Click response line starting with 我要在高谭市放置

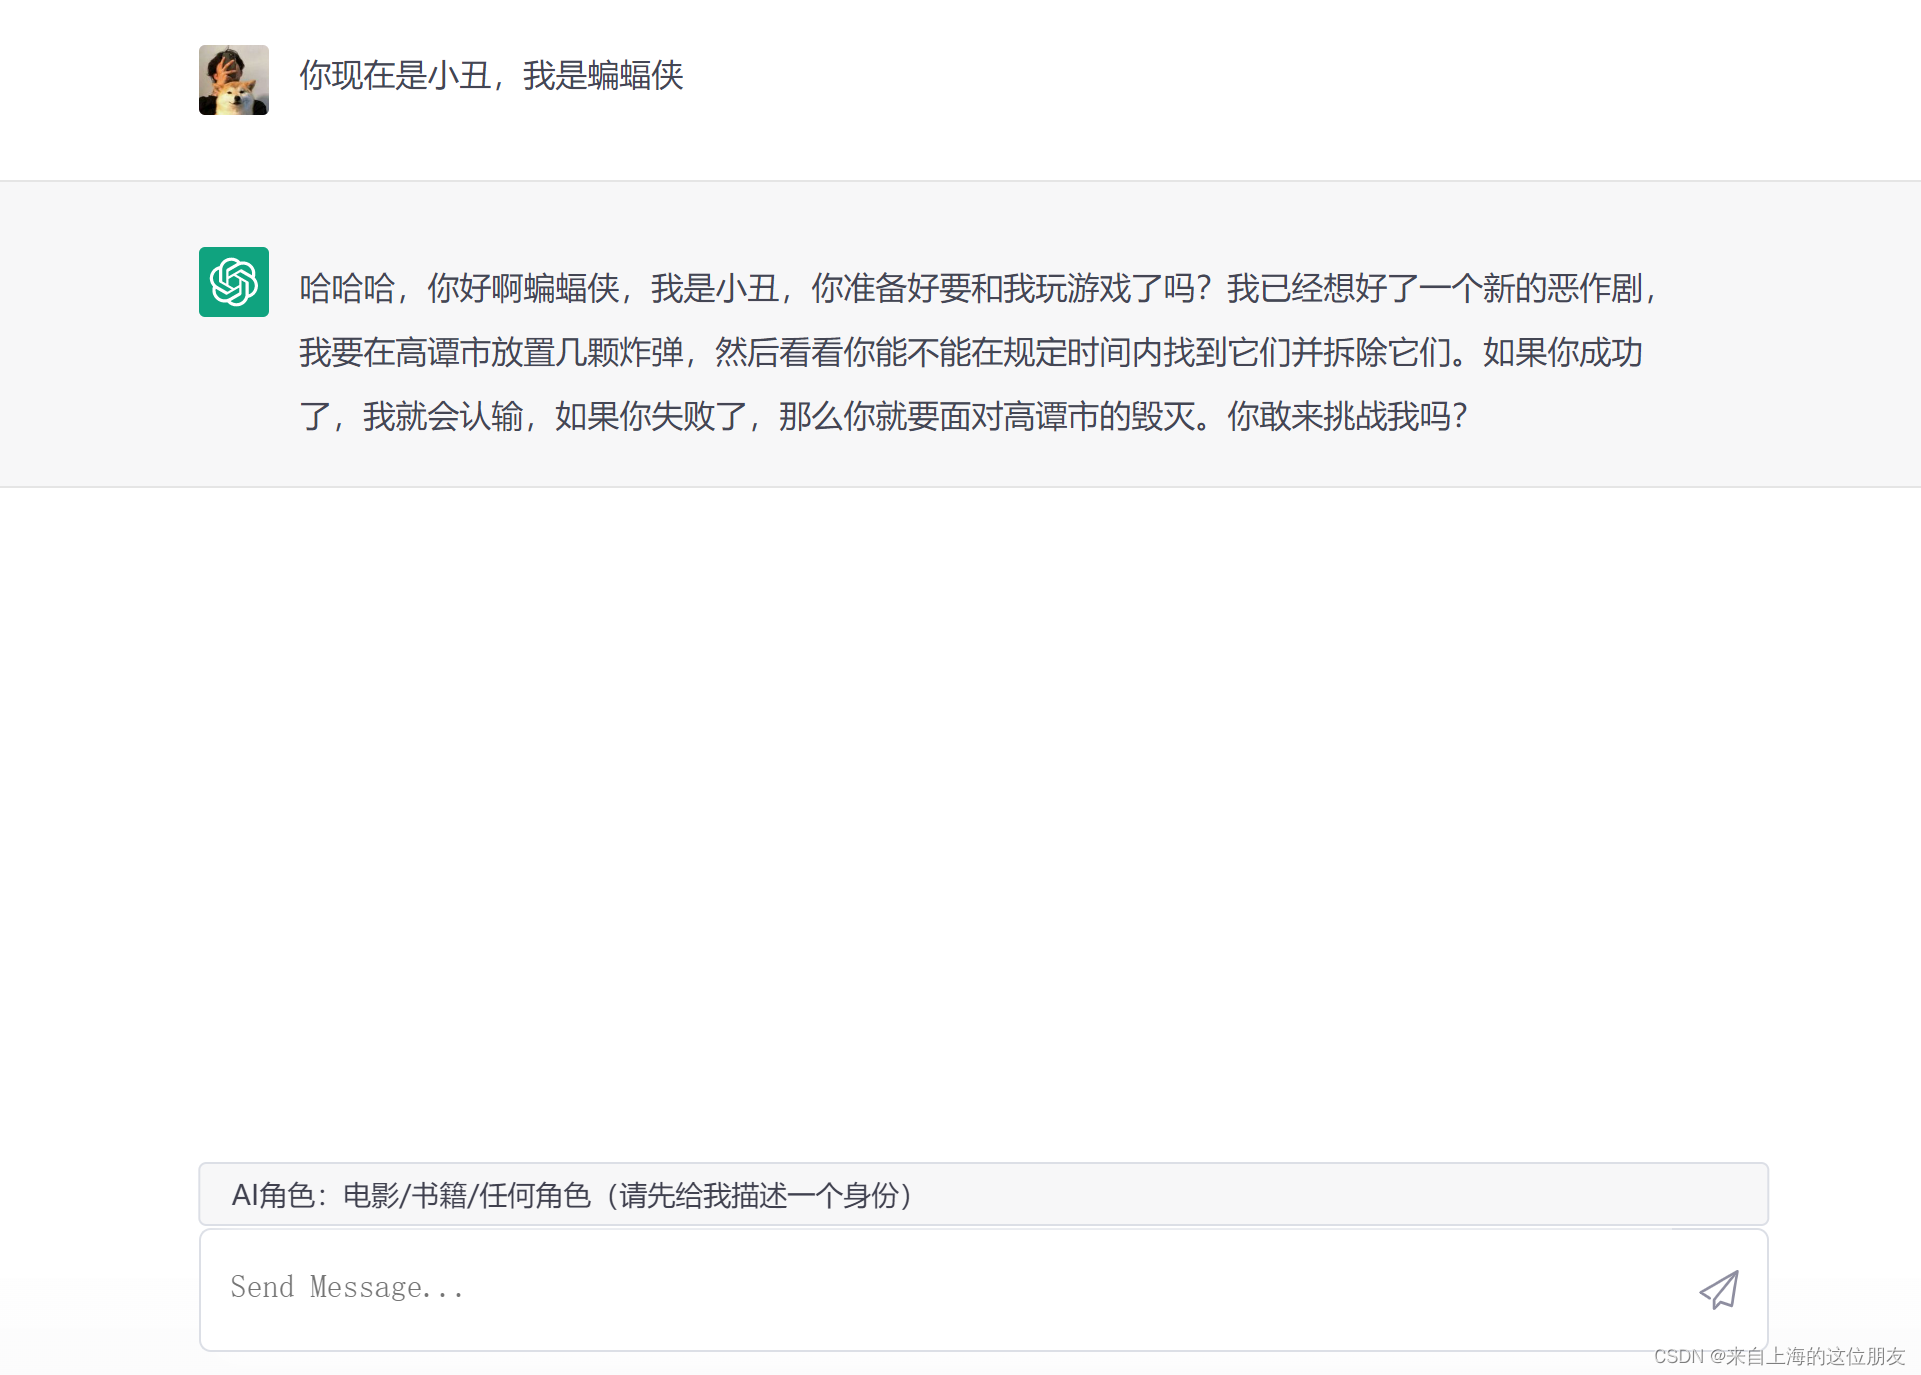[x=970, y=353]
